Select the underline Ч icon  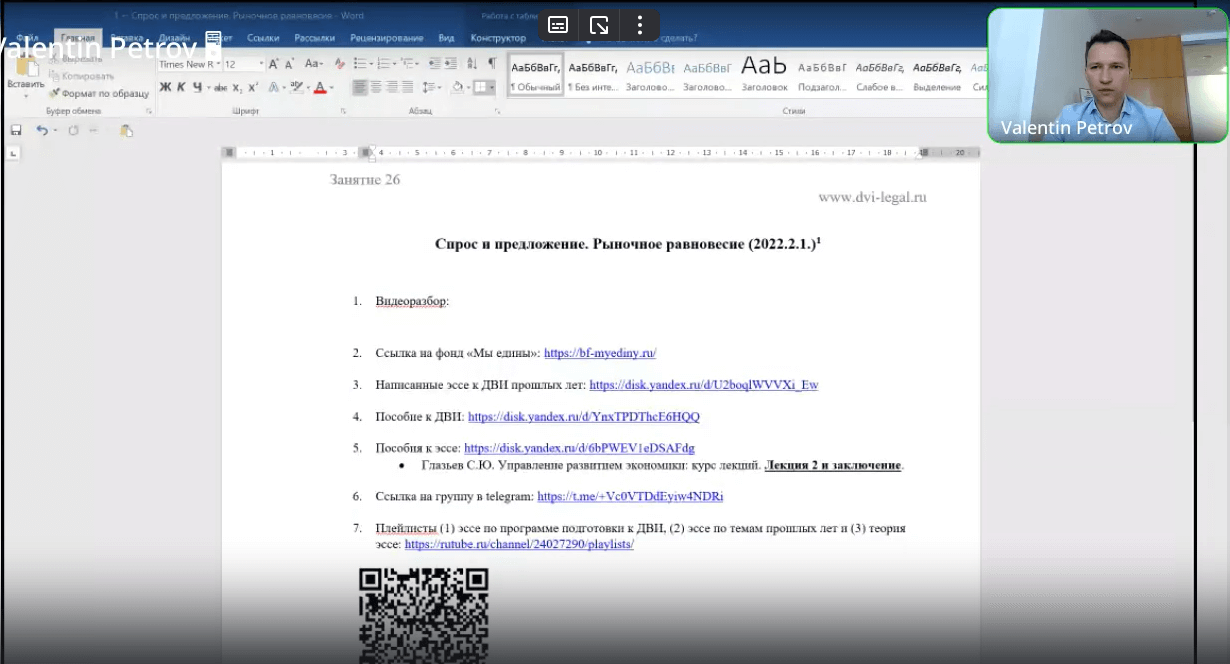[196, 88]
